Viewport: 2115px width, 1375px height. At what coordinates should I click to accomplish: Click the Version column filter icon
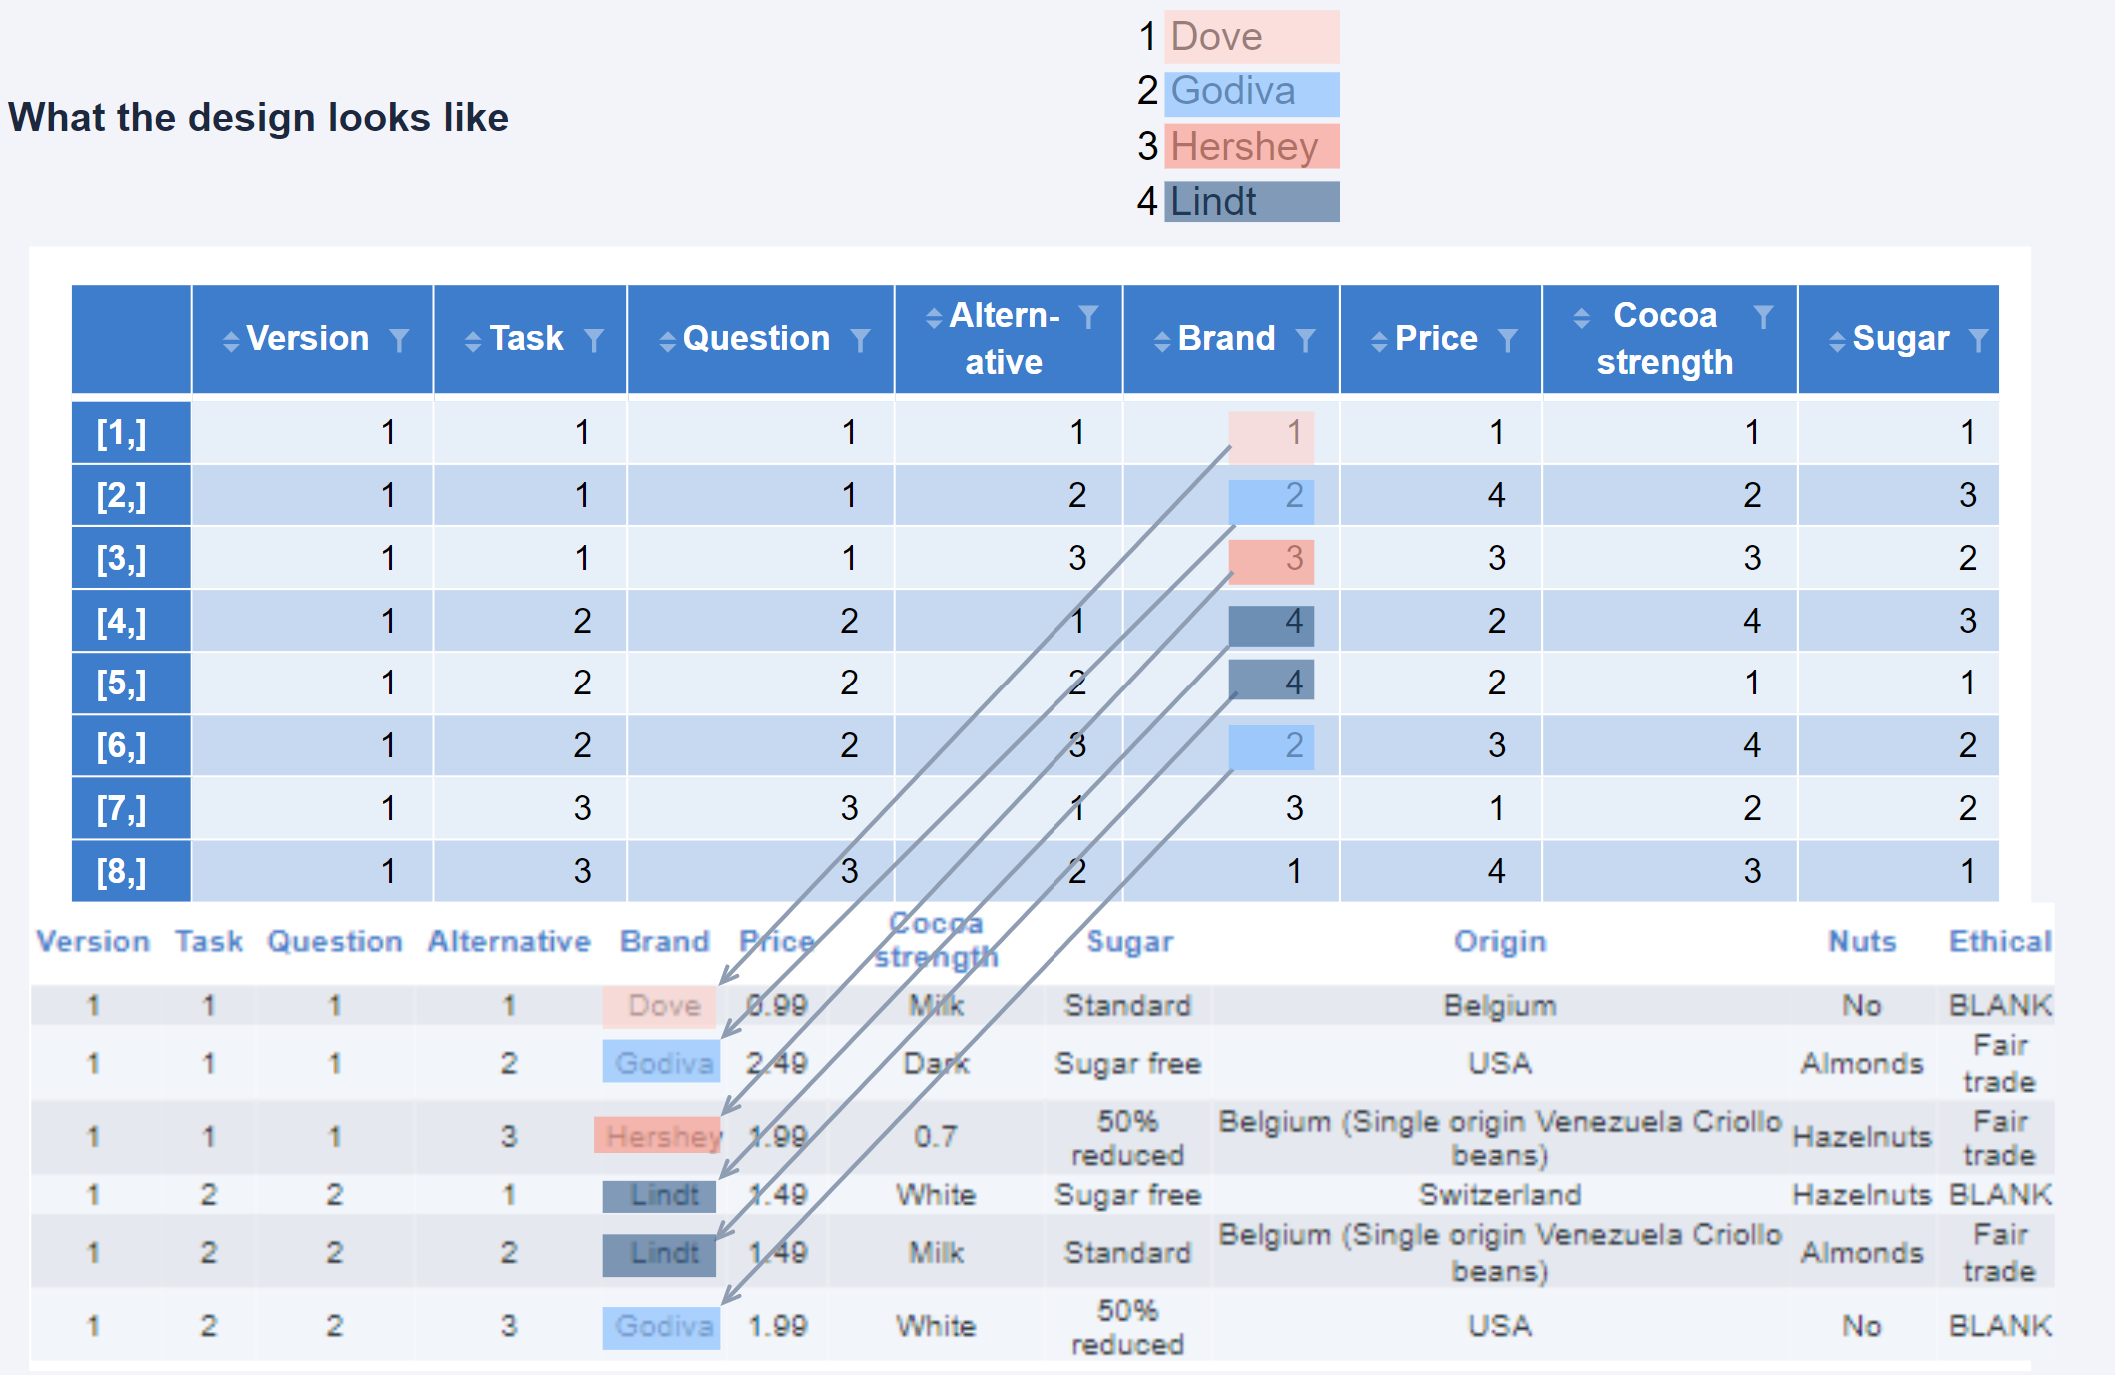coord(400,341)
